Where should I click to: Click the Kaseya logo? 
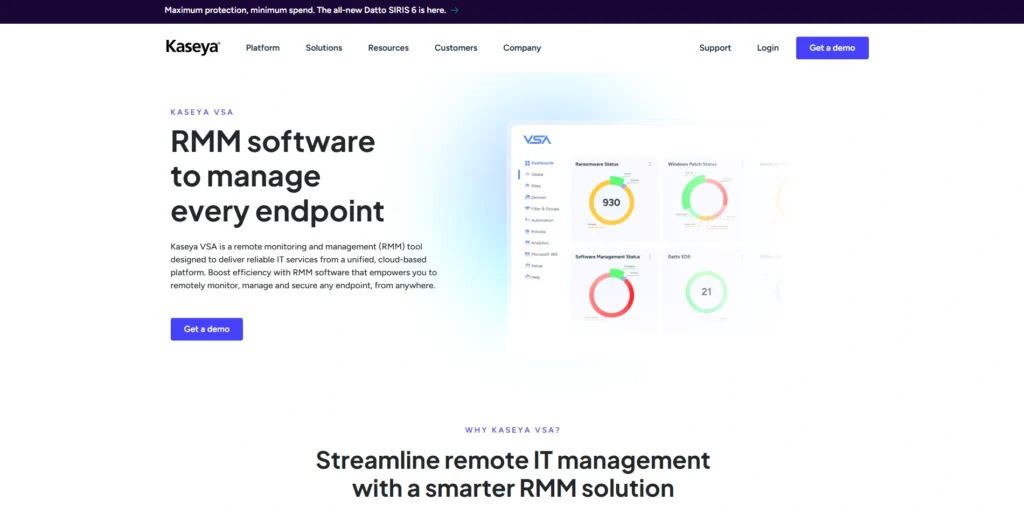[193, 48]
